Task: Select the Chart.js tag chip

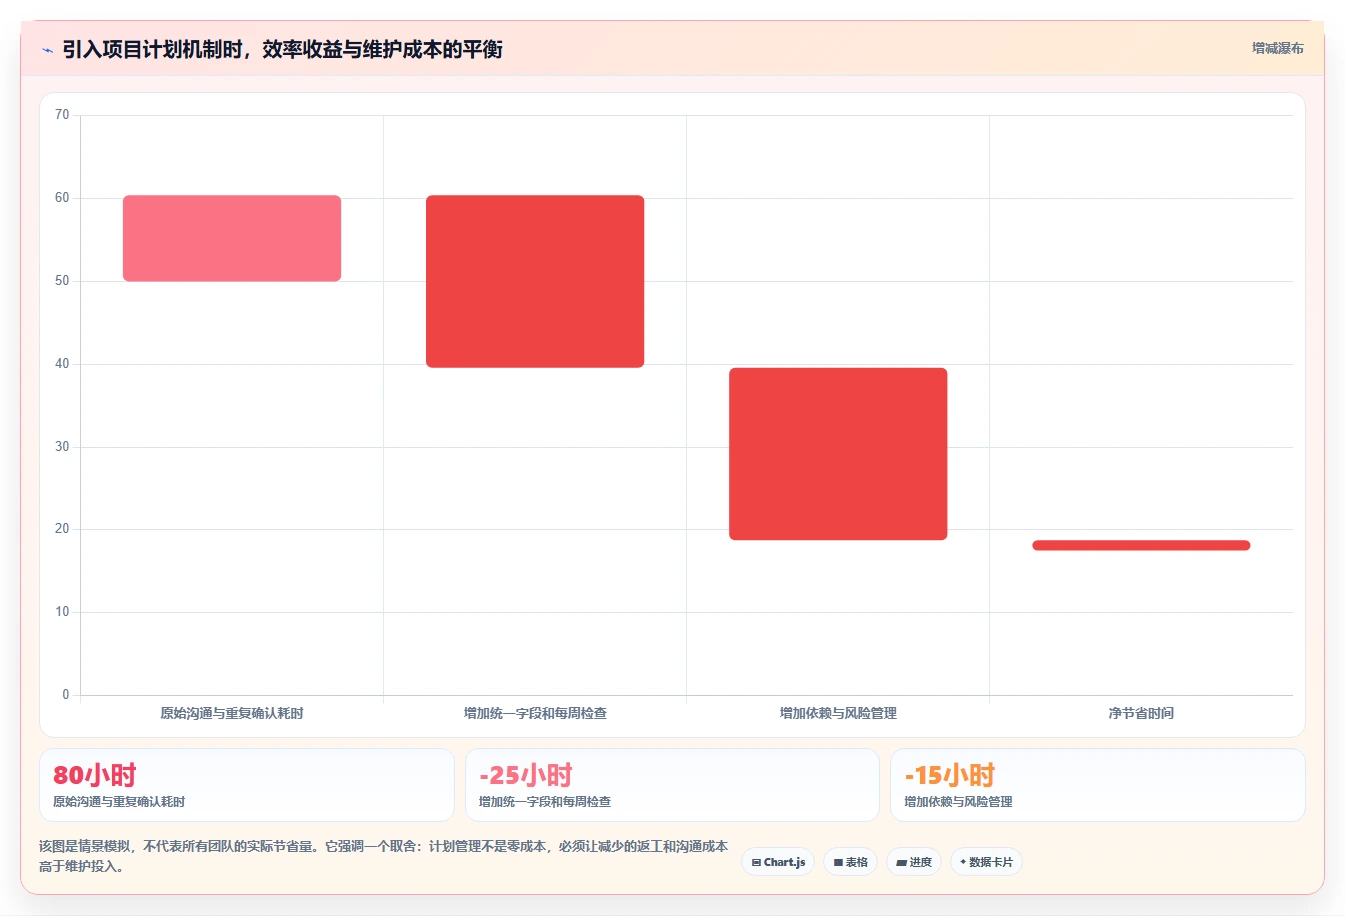Action: point(778,862)
